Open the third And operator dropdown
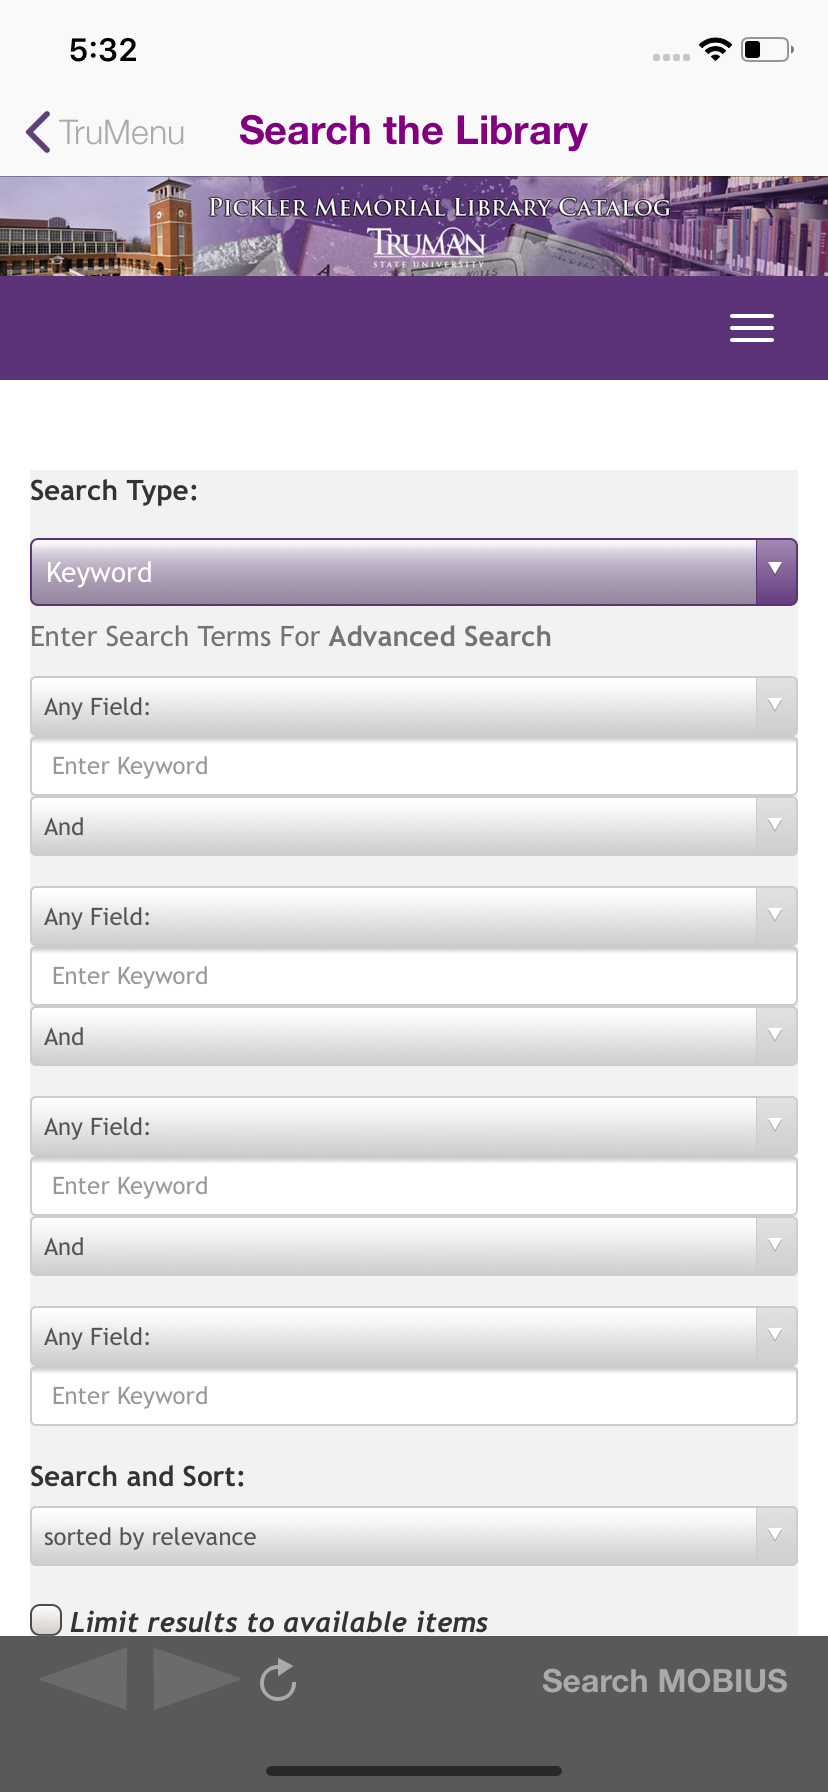This screenshot has width=828, height=1792. click(x=414, y=1247)
